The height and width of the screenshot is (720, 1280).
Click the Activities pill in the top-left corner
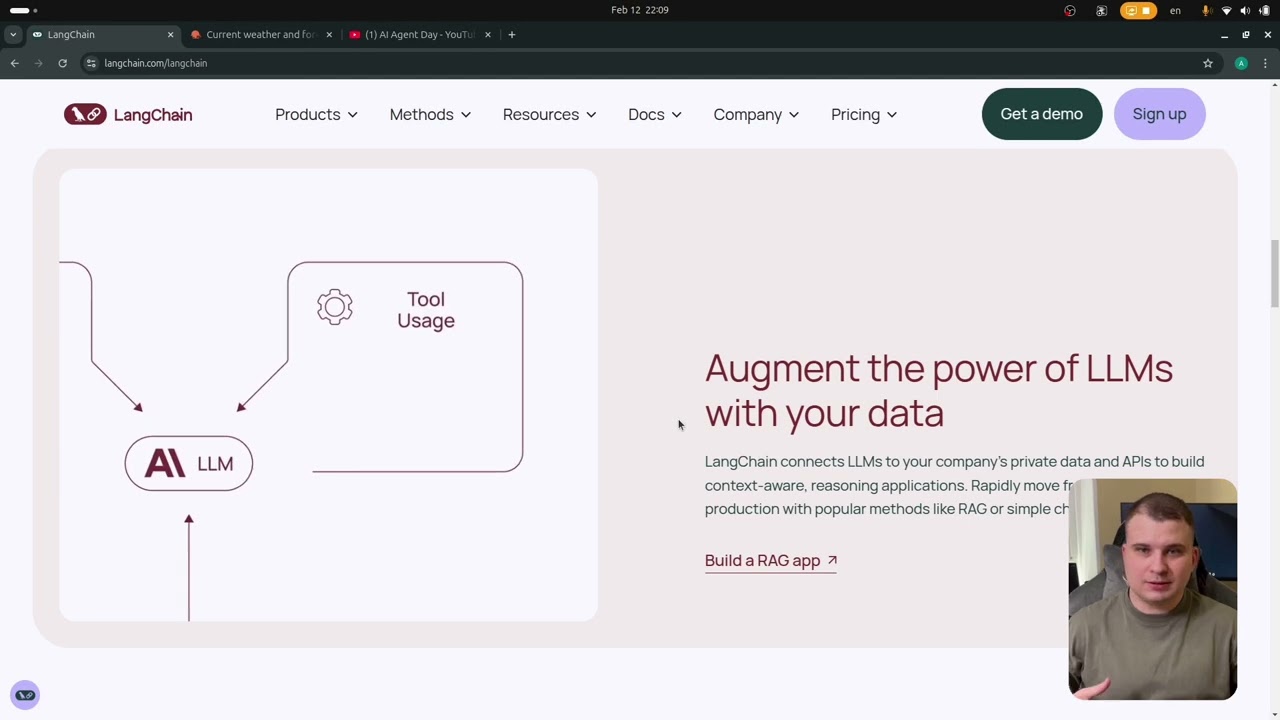tap(22, 10)
